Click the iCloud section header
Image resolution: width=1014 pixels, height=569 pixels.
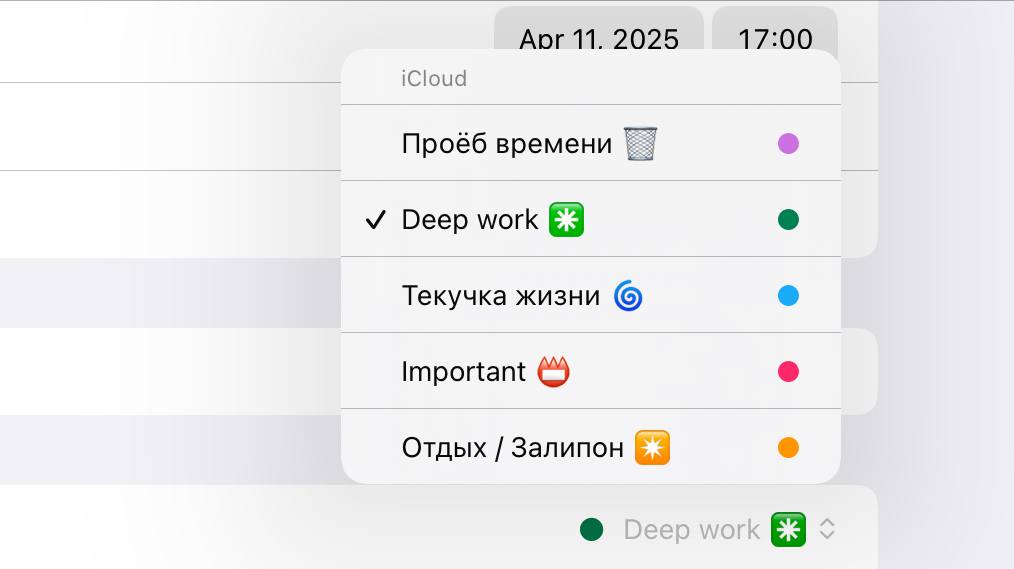coord(434,78)
